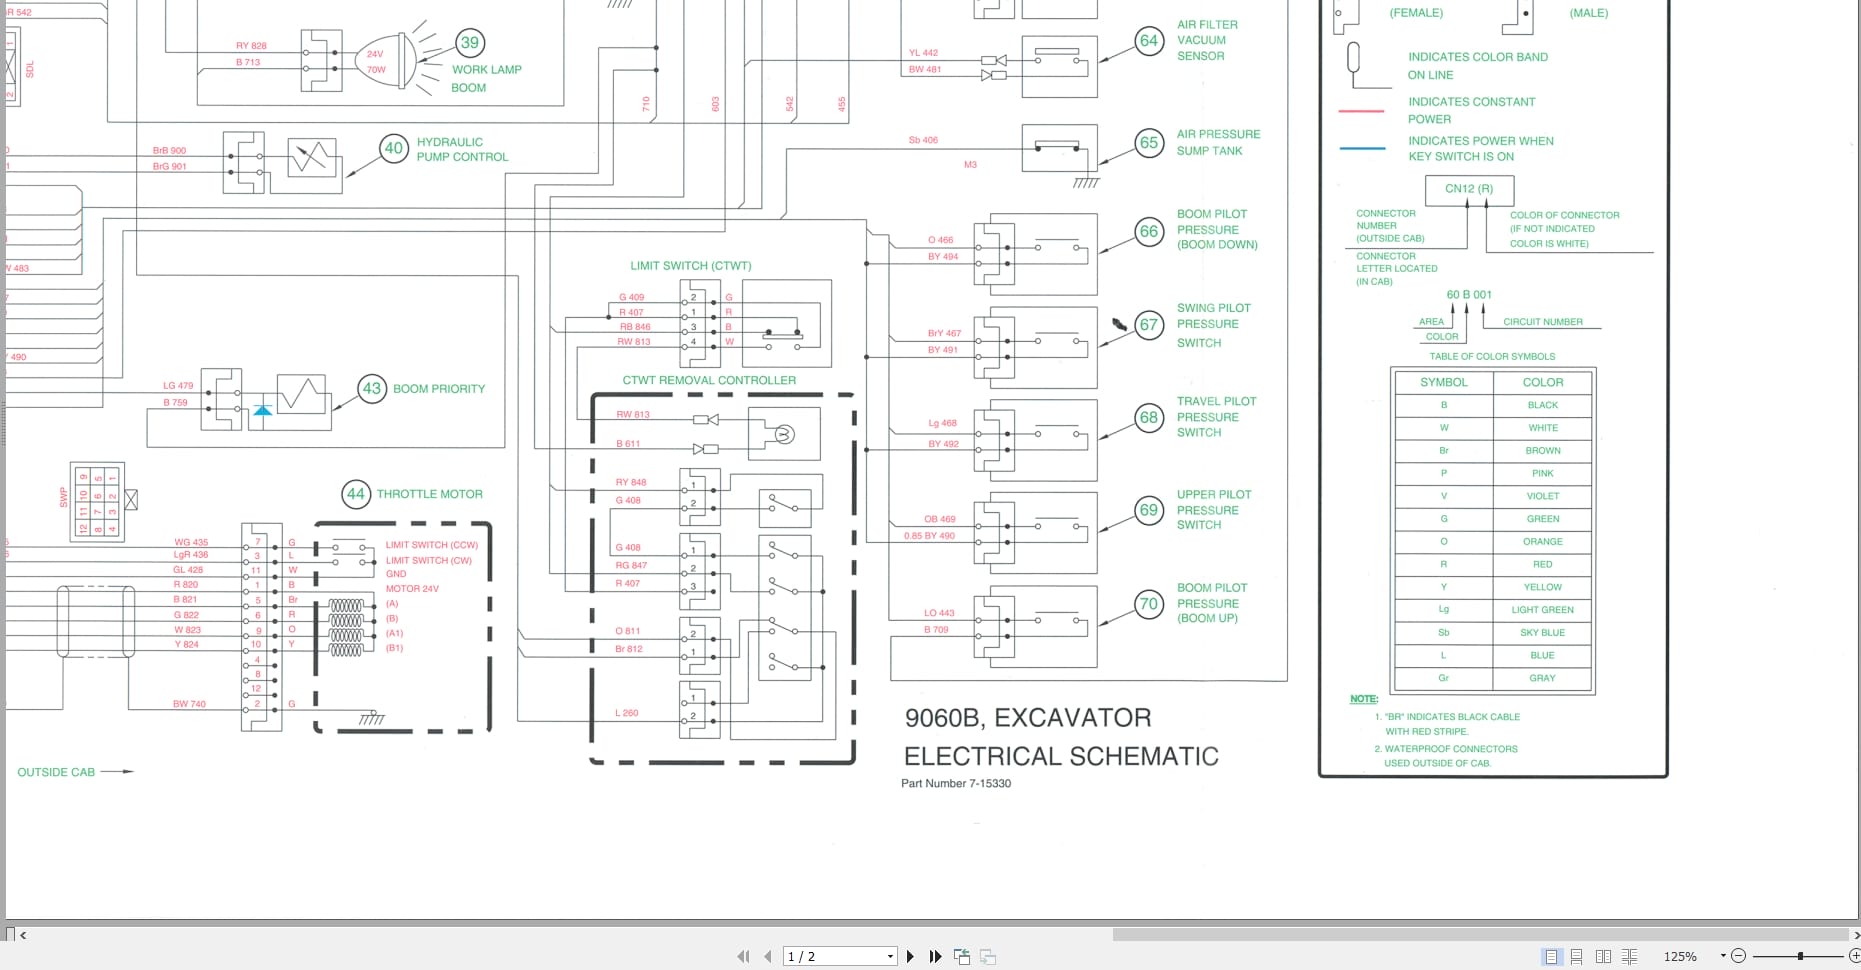Click the previous view icon

(x=962, y=955)
